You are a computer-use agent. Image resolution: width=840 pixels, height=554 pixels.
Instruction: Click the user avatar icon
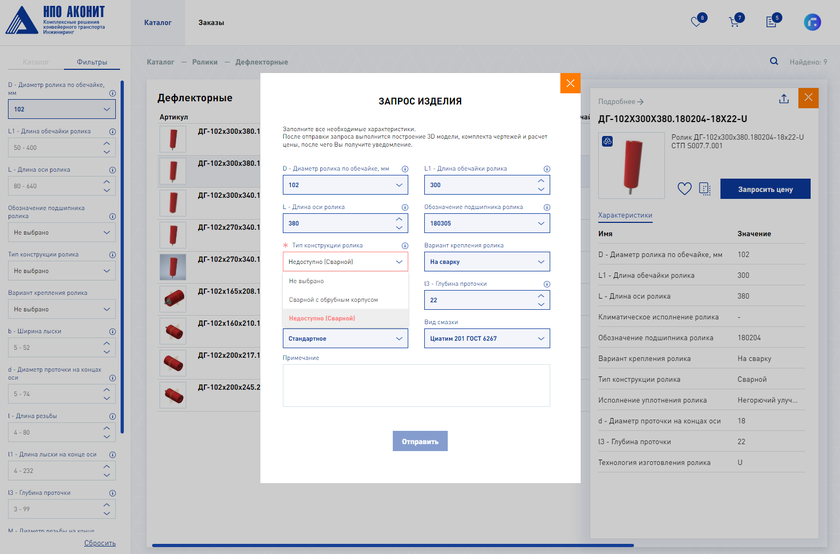click(x=812, y=22)
